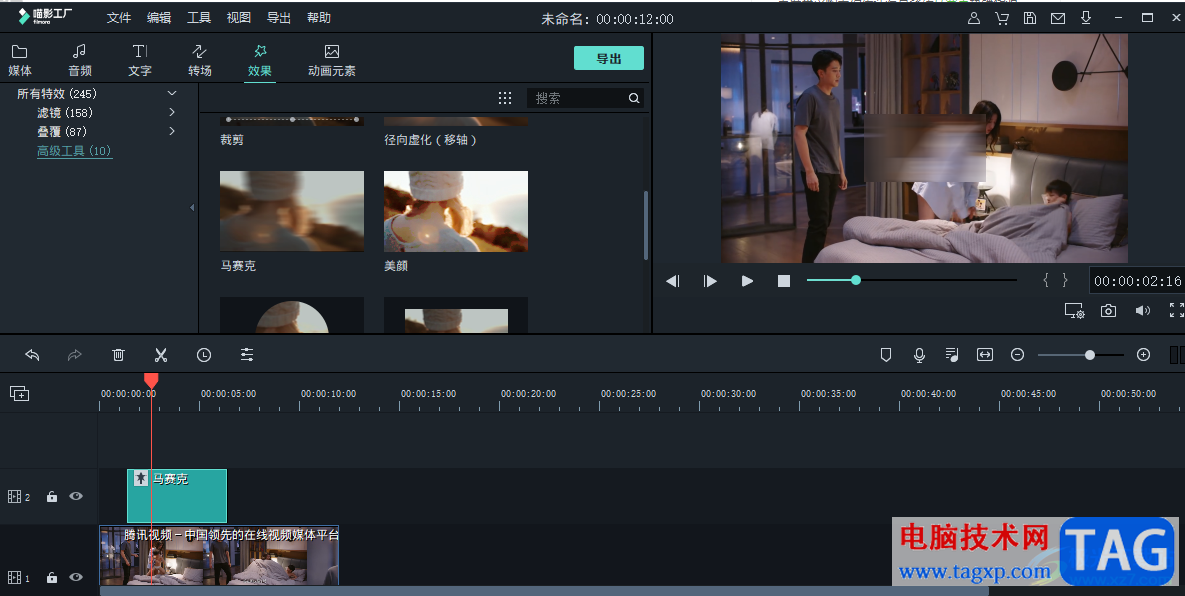The height and width of the screenshot is (596, 1185).
Task: Open the 帮助 menu
Action: (x=319, y=17)
